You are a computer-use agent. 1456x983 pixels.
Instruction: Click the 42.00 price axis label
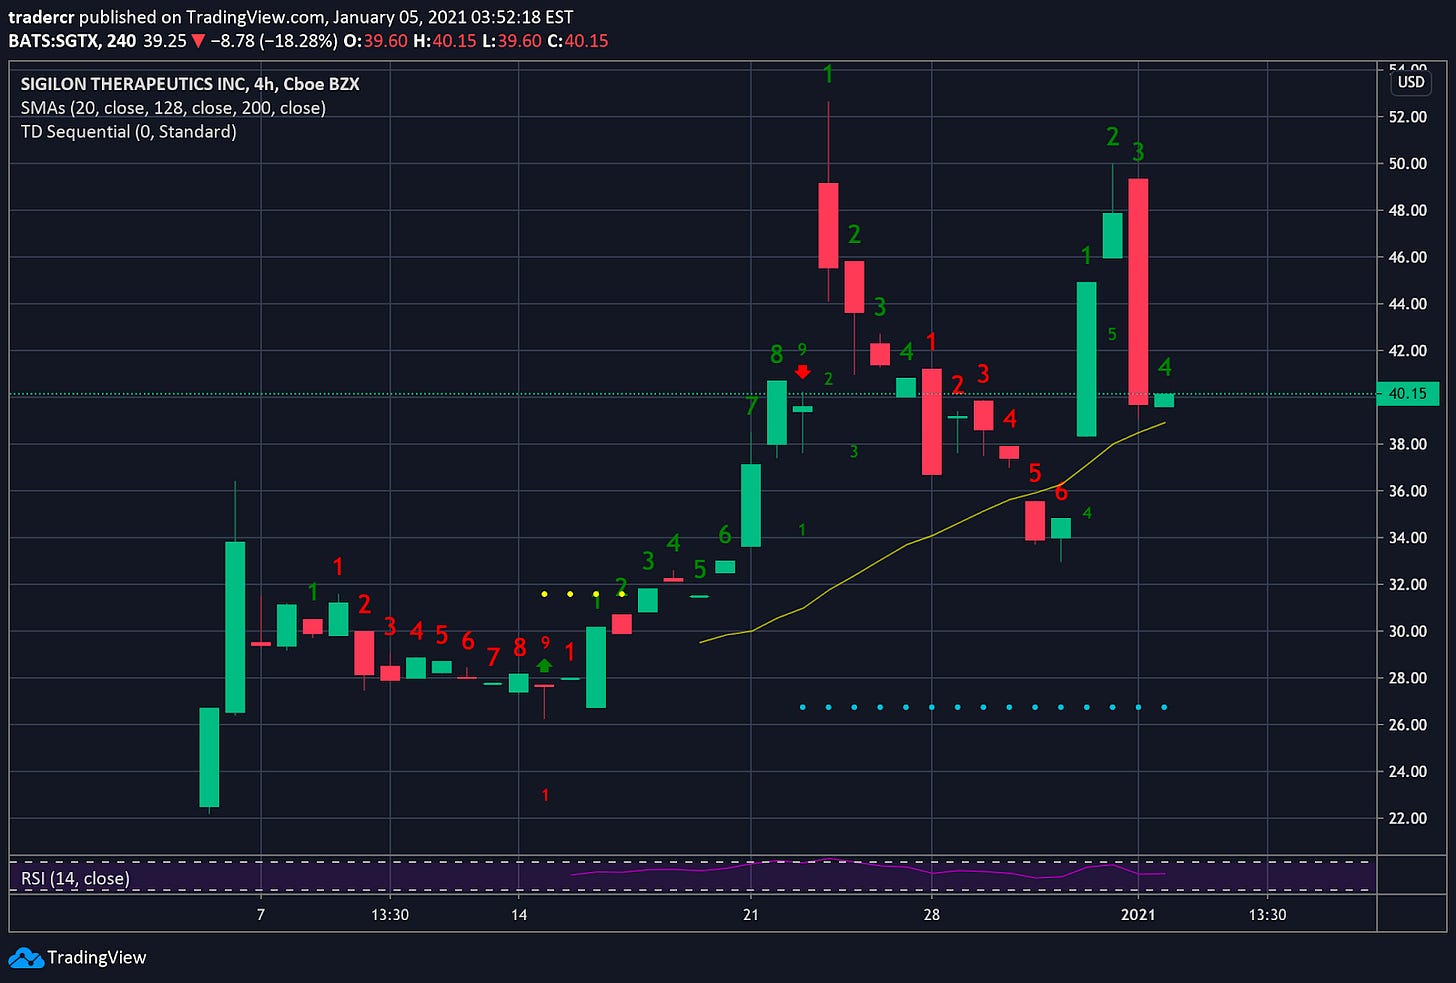pos(1408,351)
